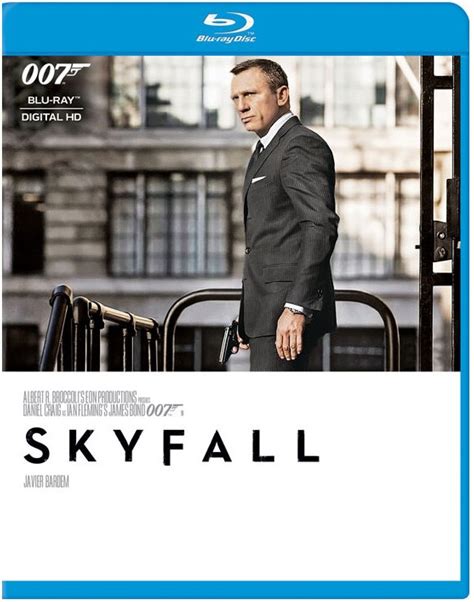Click the 007 gun logo in the corner
The image size is (474, 602).
pyautogui.click(x=55, y=74)
